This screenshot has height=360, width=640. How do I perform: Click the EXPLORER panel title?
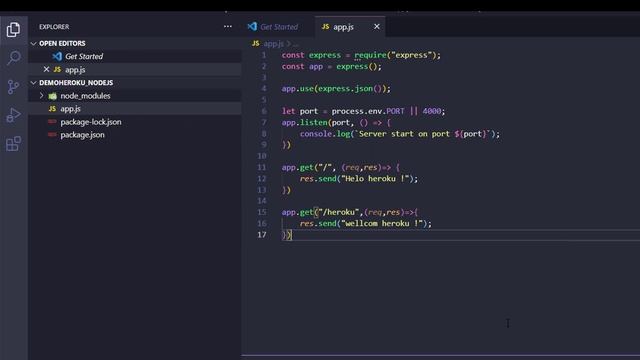pos(54,27)
